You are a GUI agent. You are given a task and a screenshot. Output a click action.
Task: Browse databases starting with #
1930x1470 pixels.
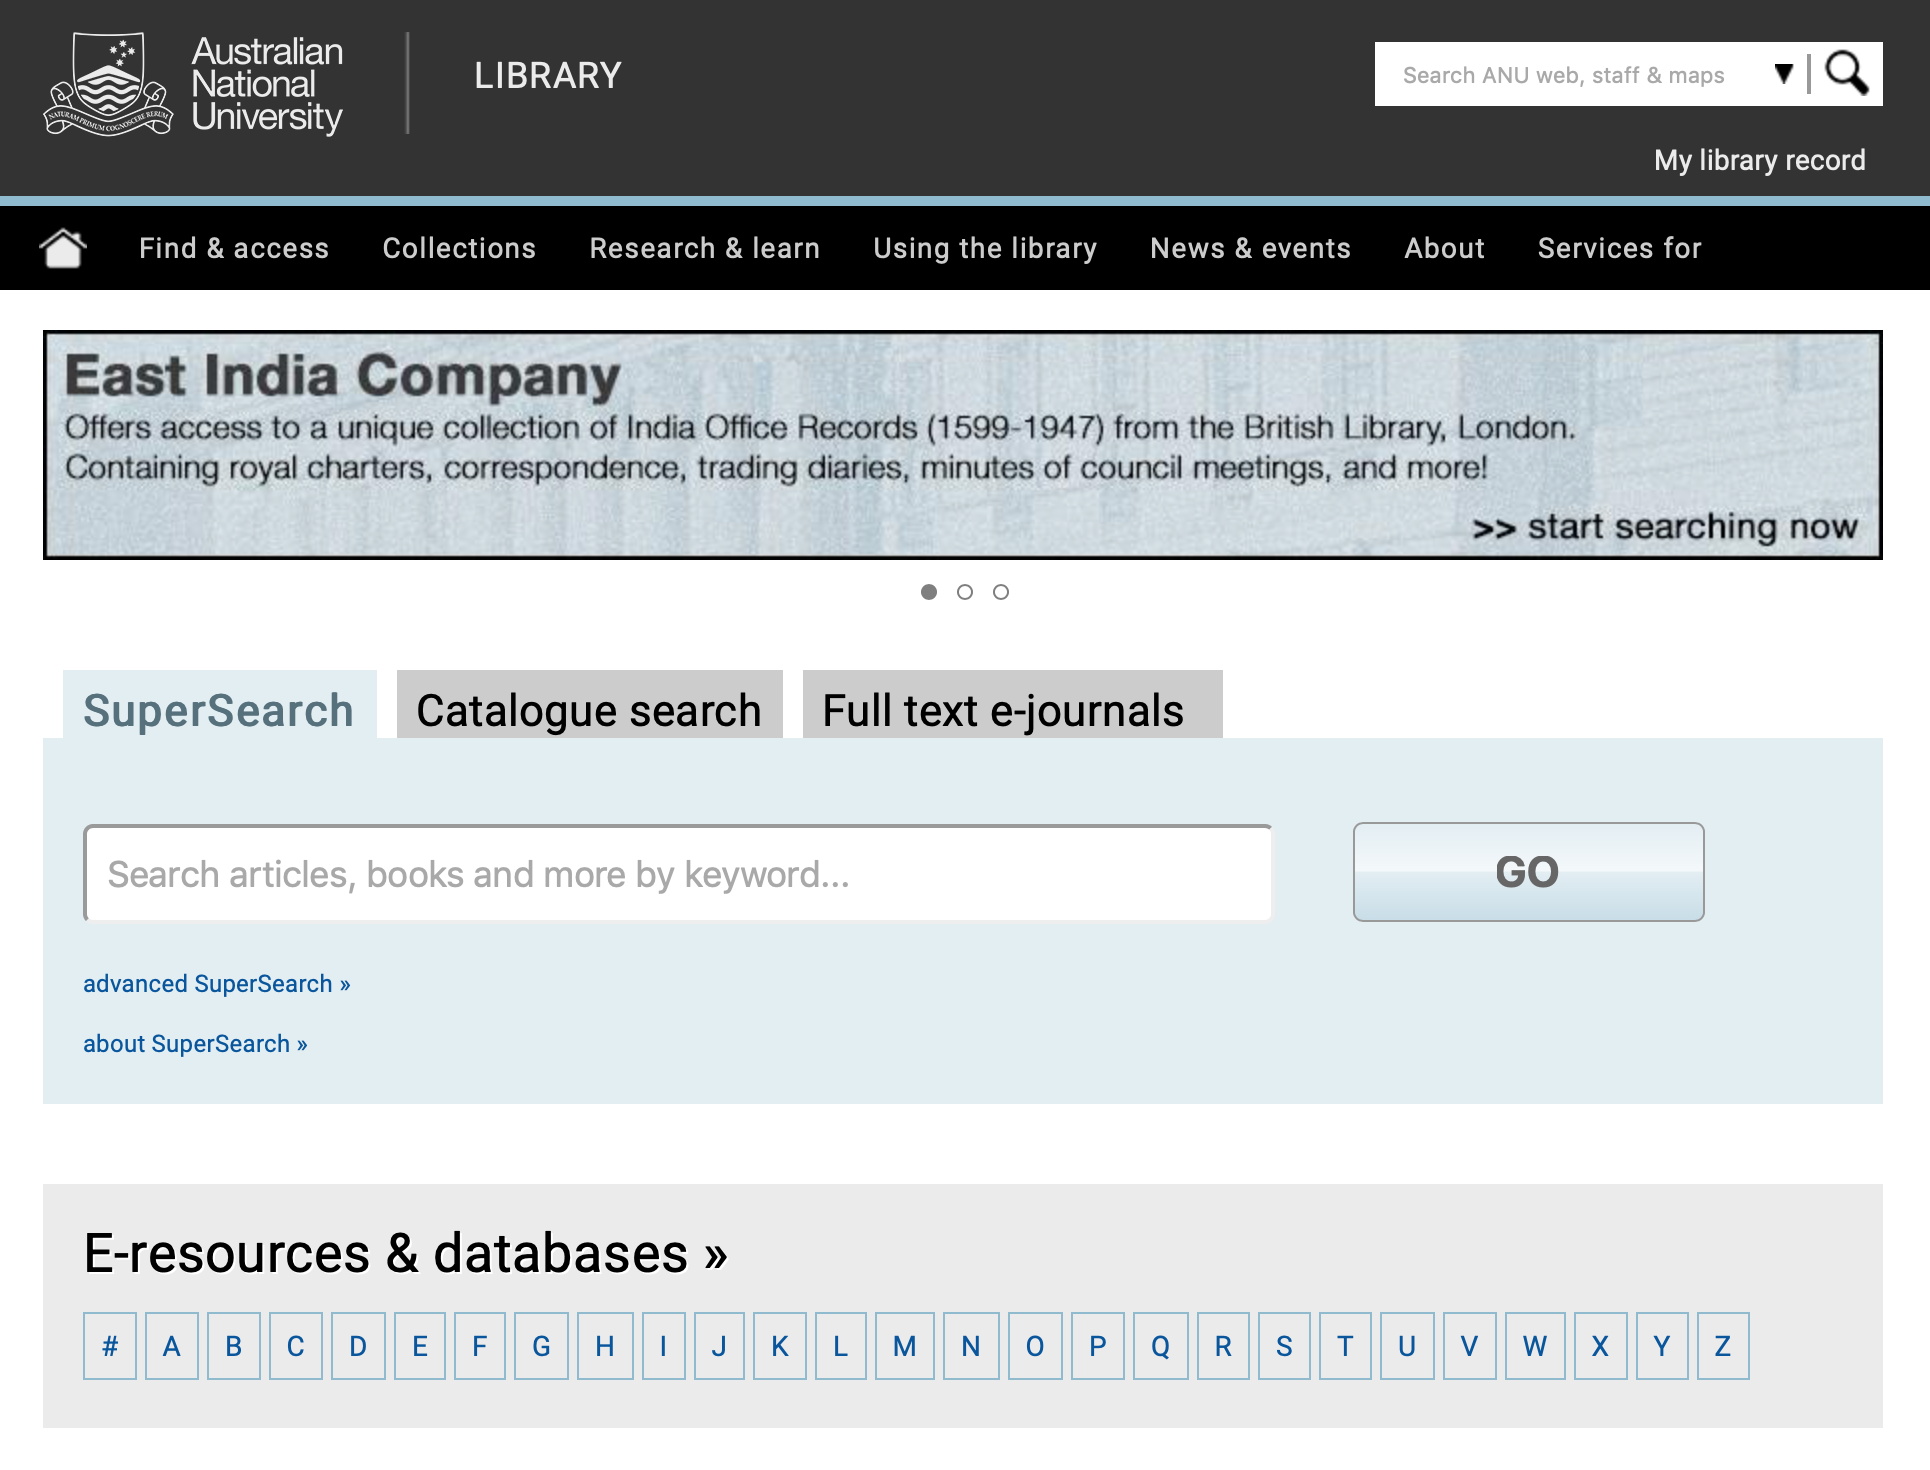click(110, 1346)
